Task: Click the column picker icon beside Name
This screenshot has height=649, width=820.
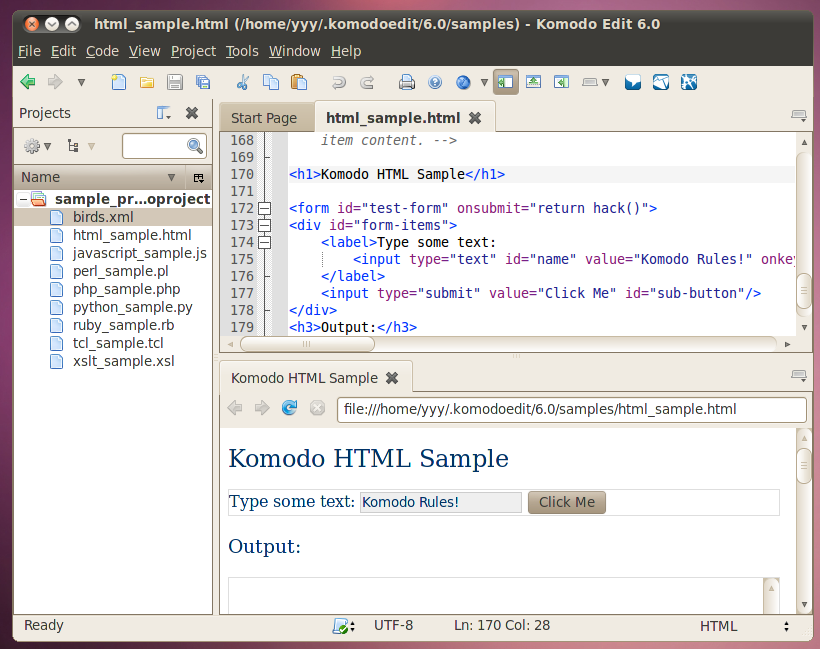Action: (x=199, y=178)
